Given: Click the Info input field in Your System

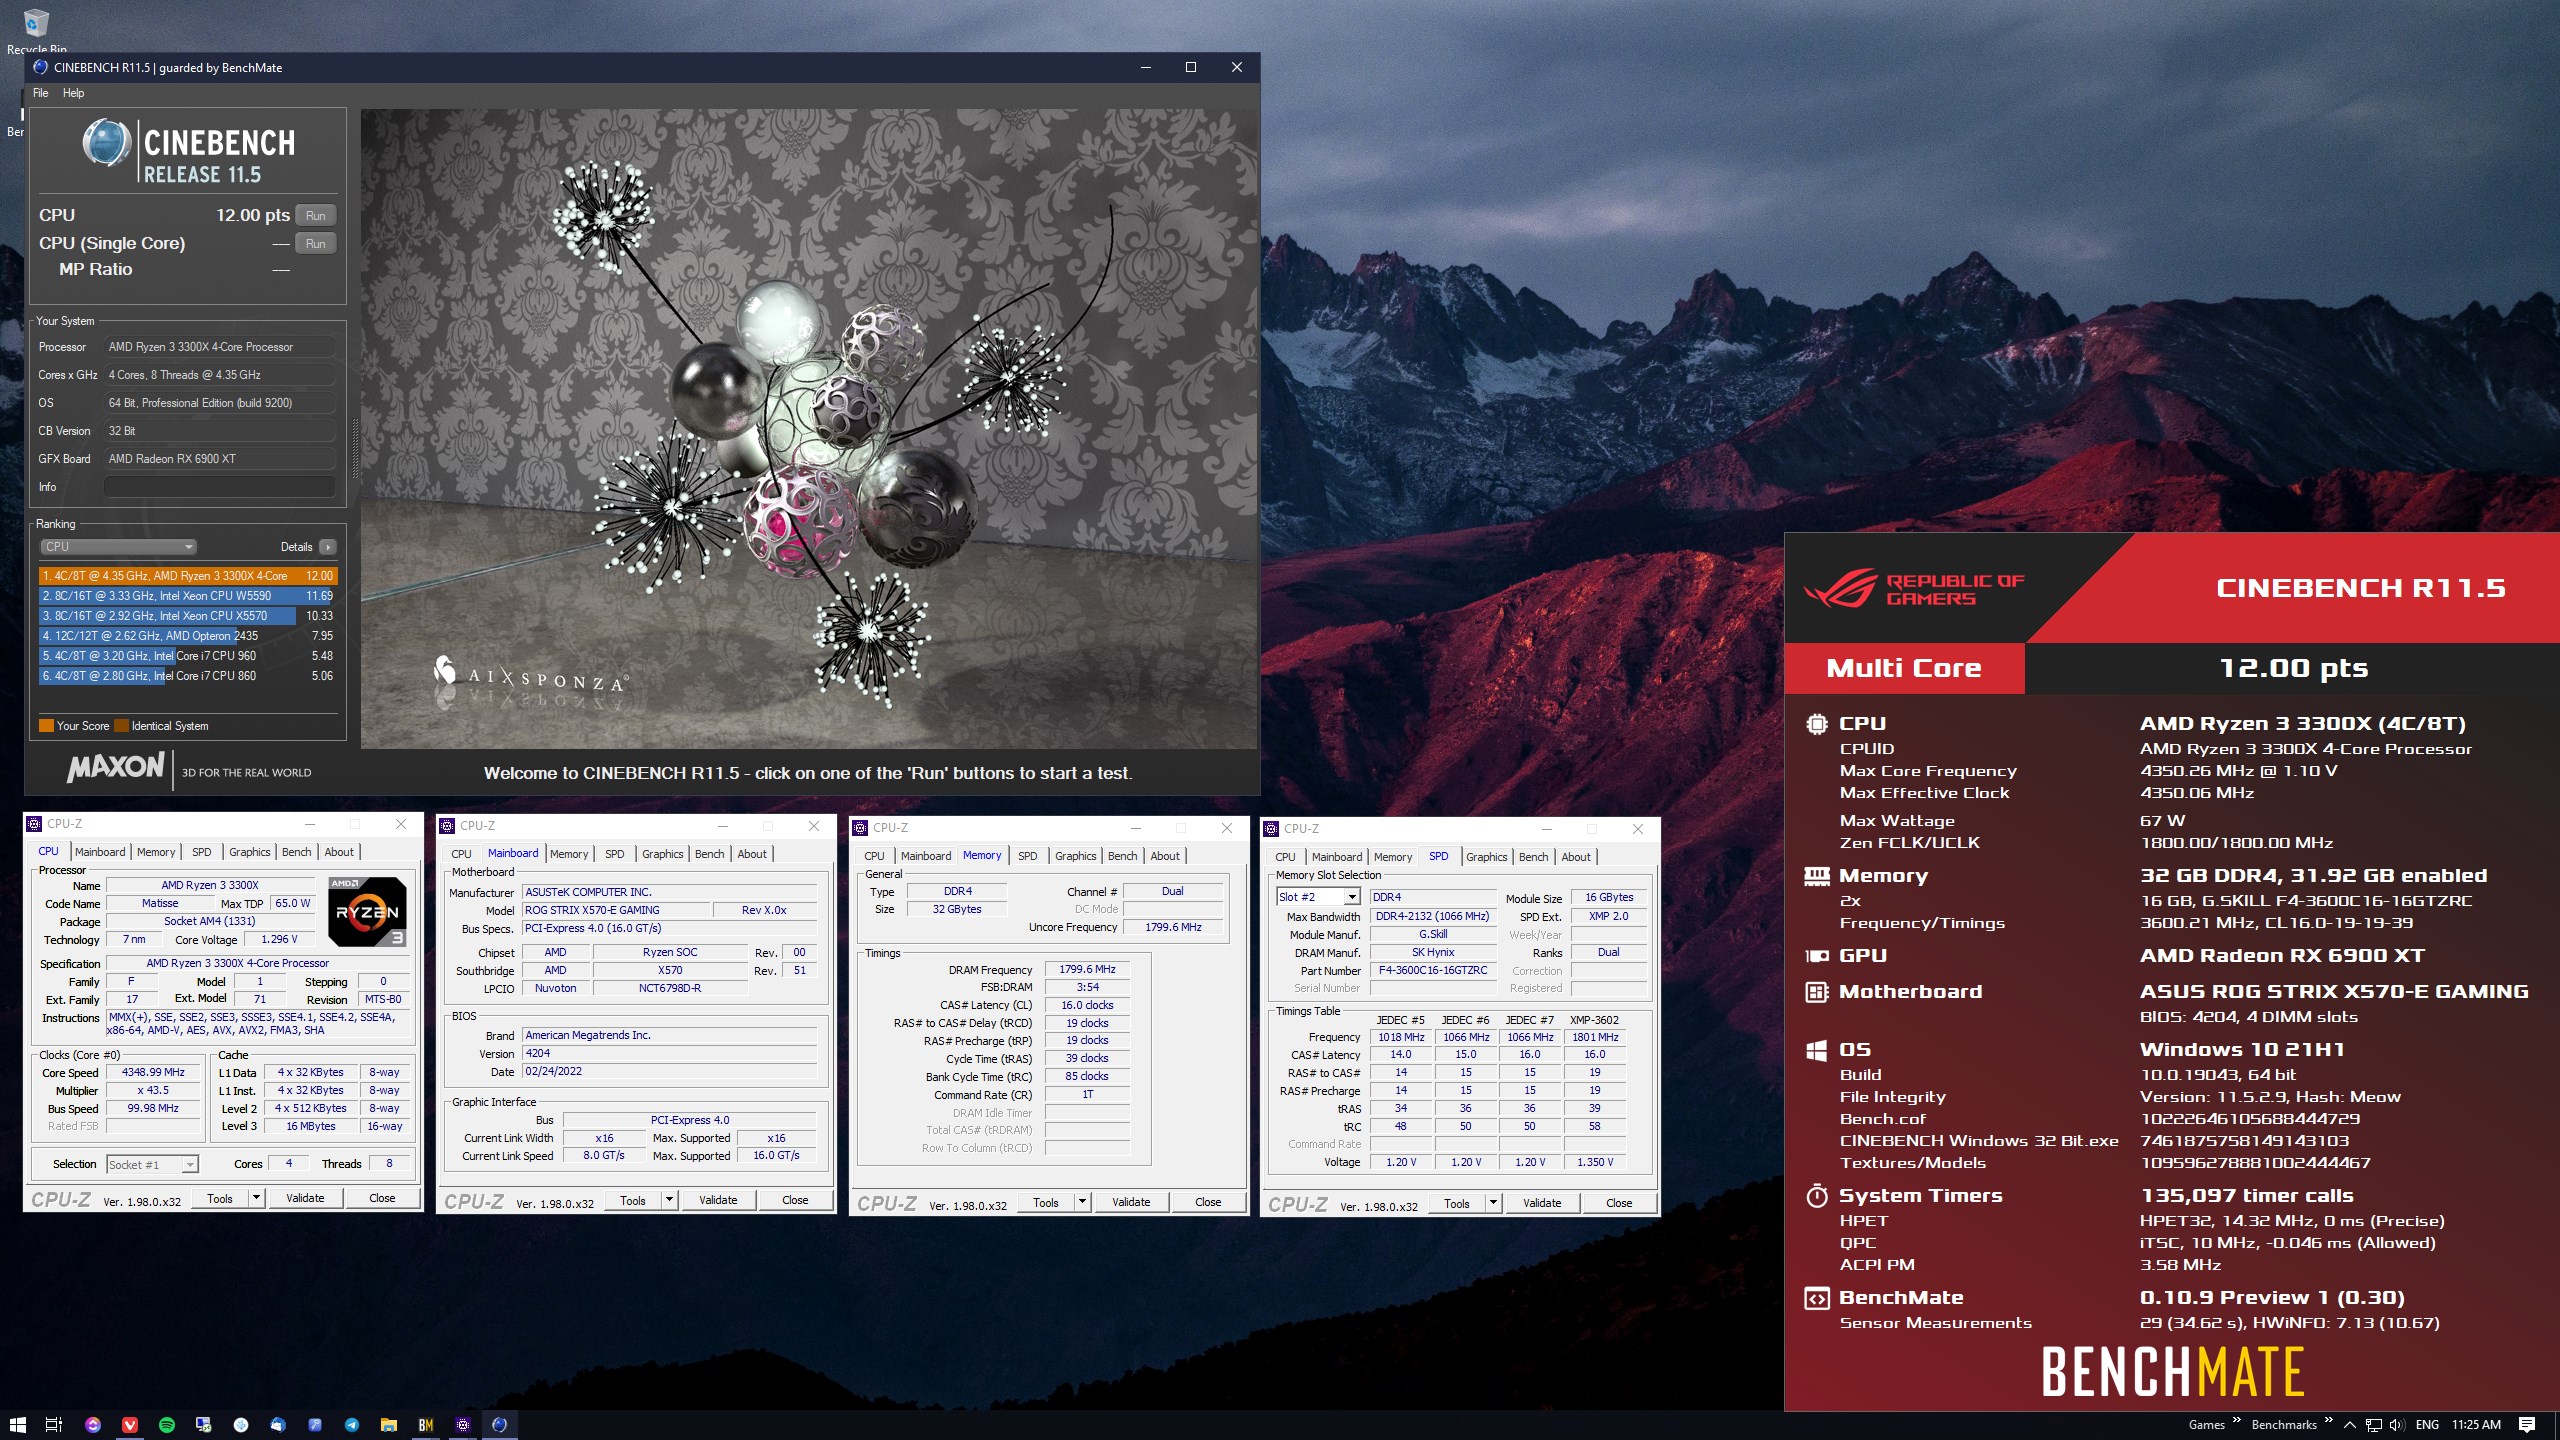Looking at the screenshot, I should click(x=220, y=487).
